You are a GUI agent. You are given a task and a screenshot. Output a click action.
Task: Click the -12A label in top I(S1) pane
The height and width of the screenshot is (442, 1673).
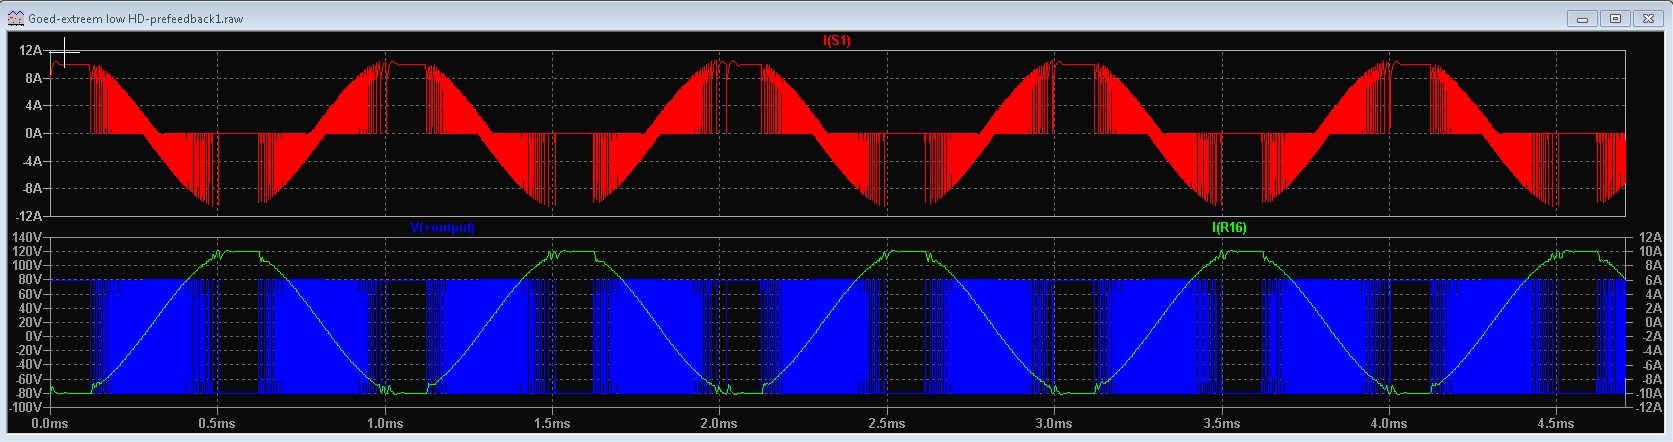(x=30, y=216)
